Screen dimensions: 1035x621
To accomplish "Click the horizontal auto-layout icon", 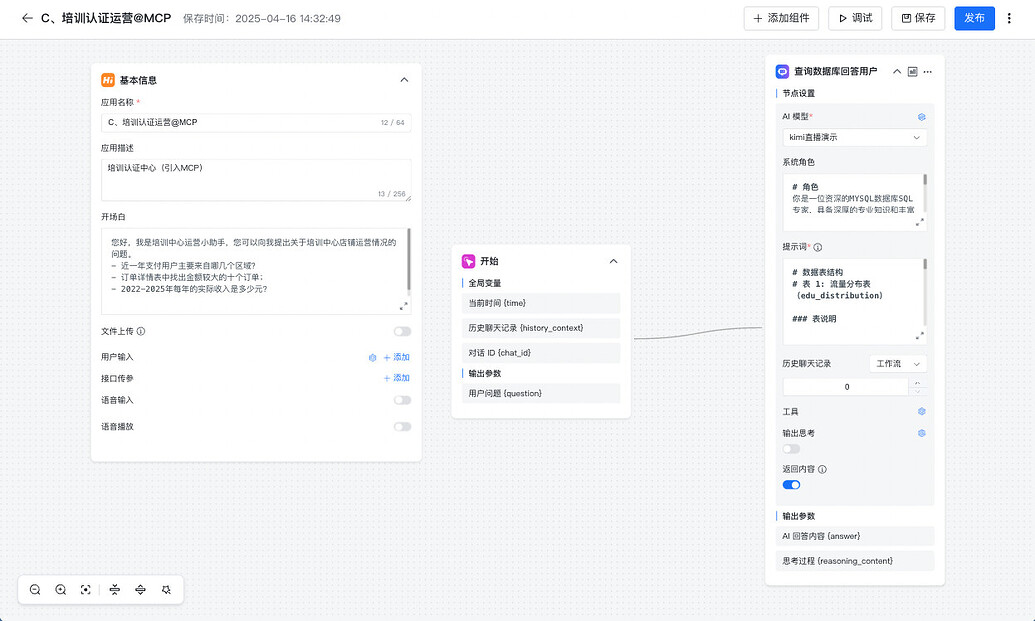I will pos(141,590).
